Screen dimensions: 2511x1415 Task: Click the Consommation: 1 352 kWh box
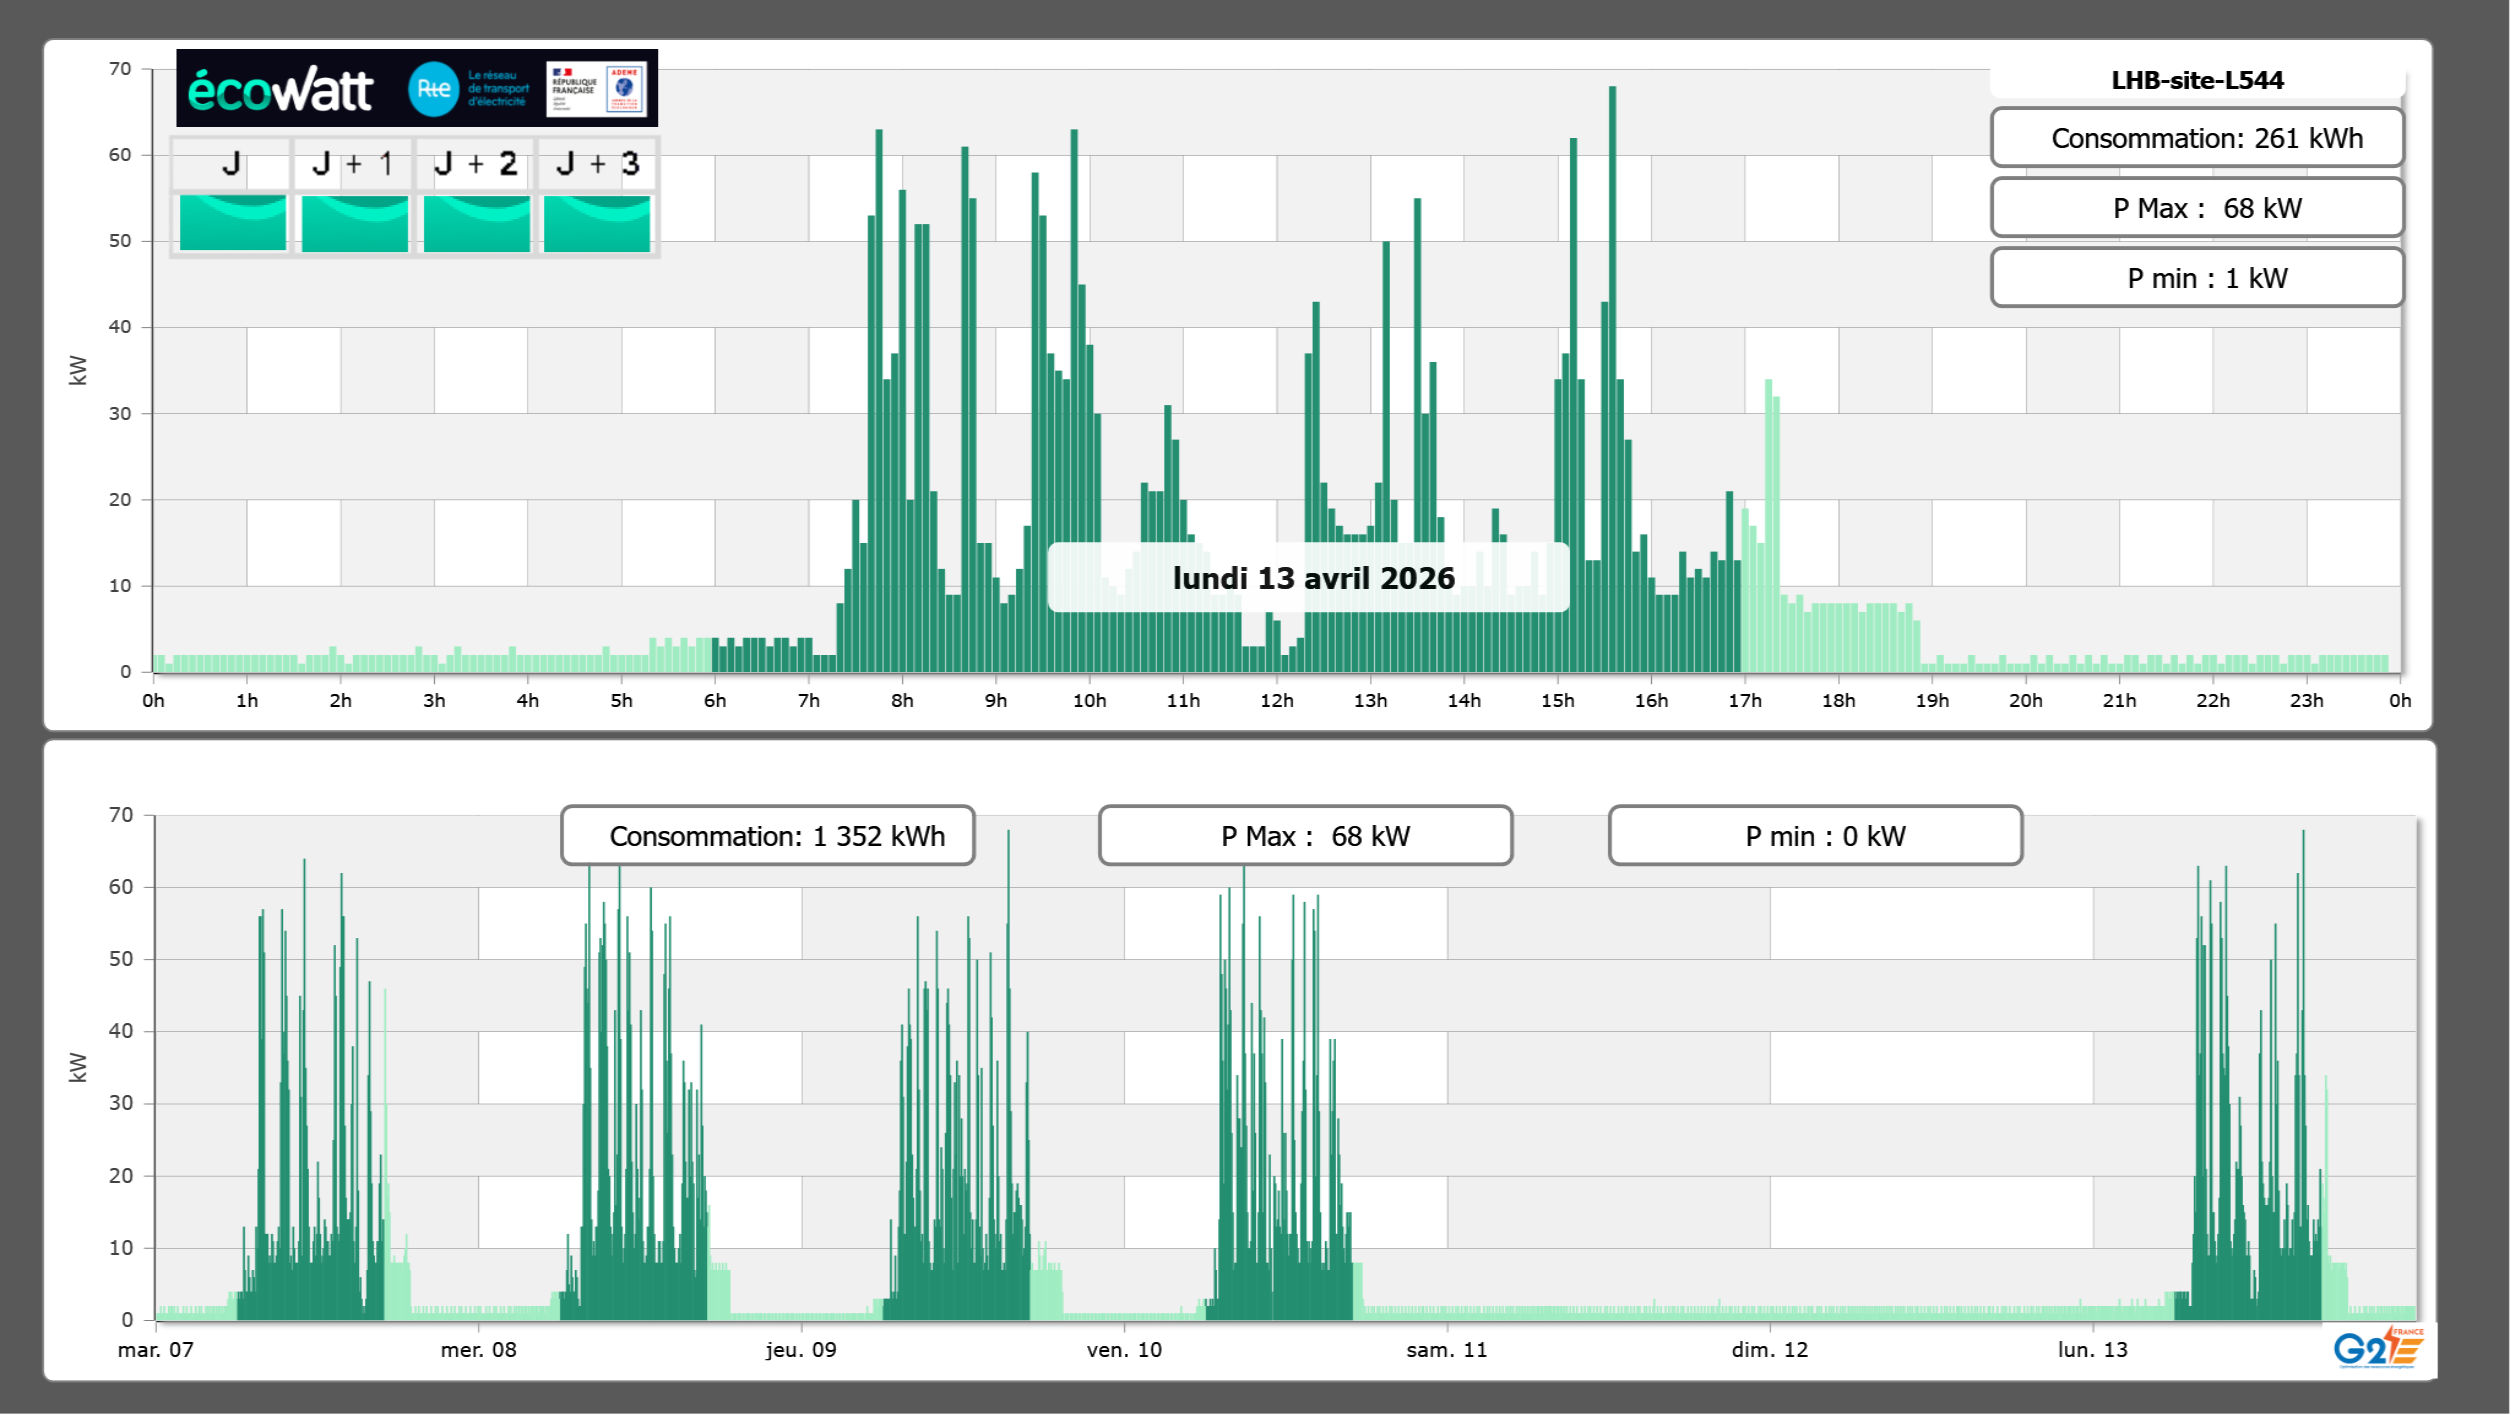767,836
